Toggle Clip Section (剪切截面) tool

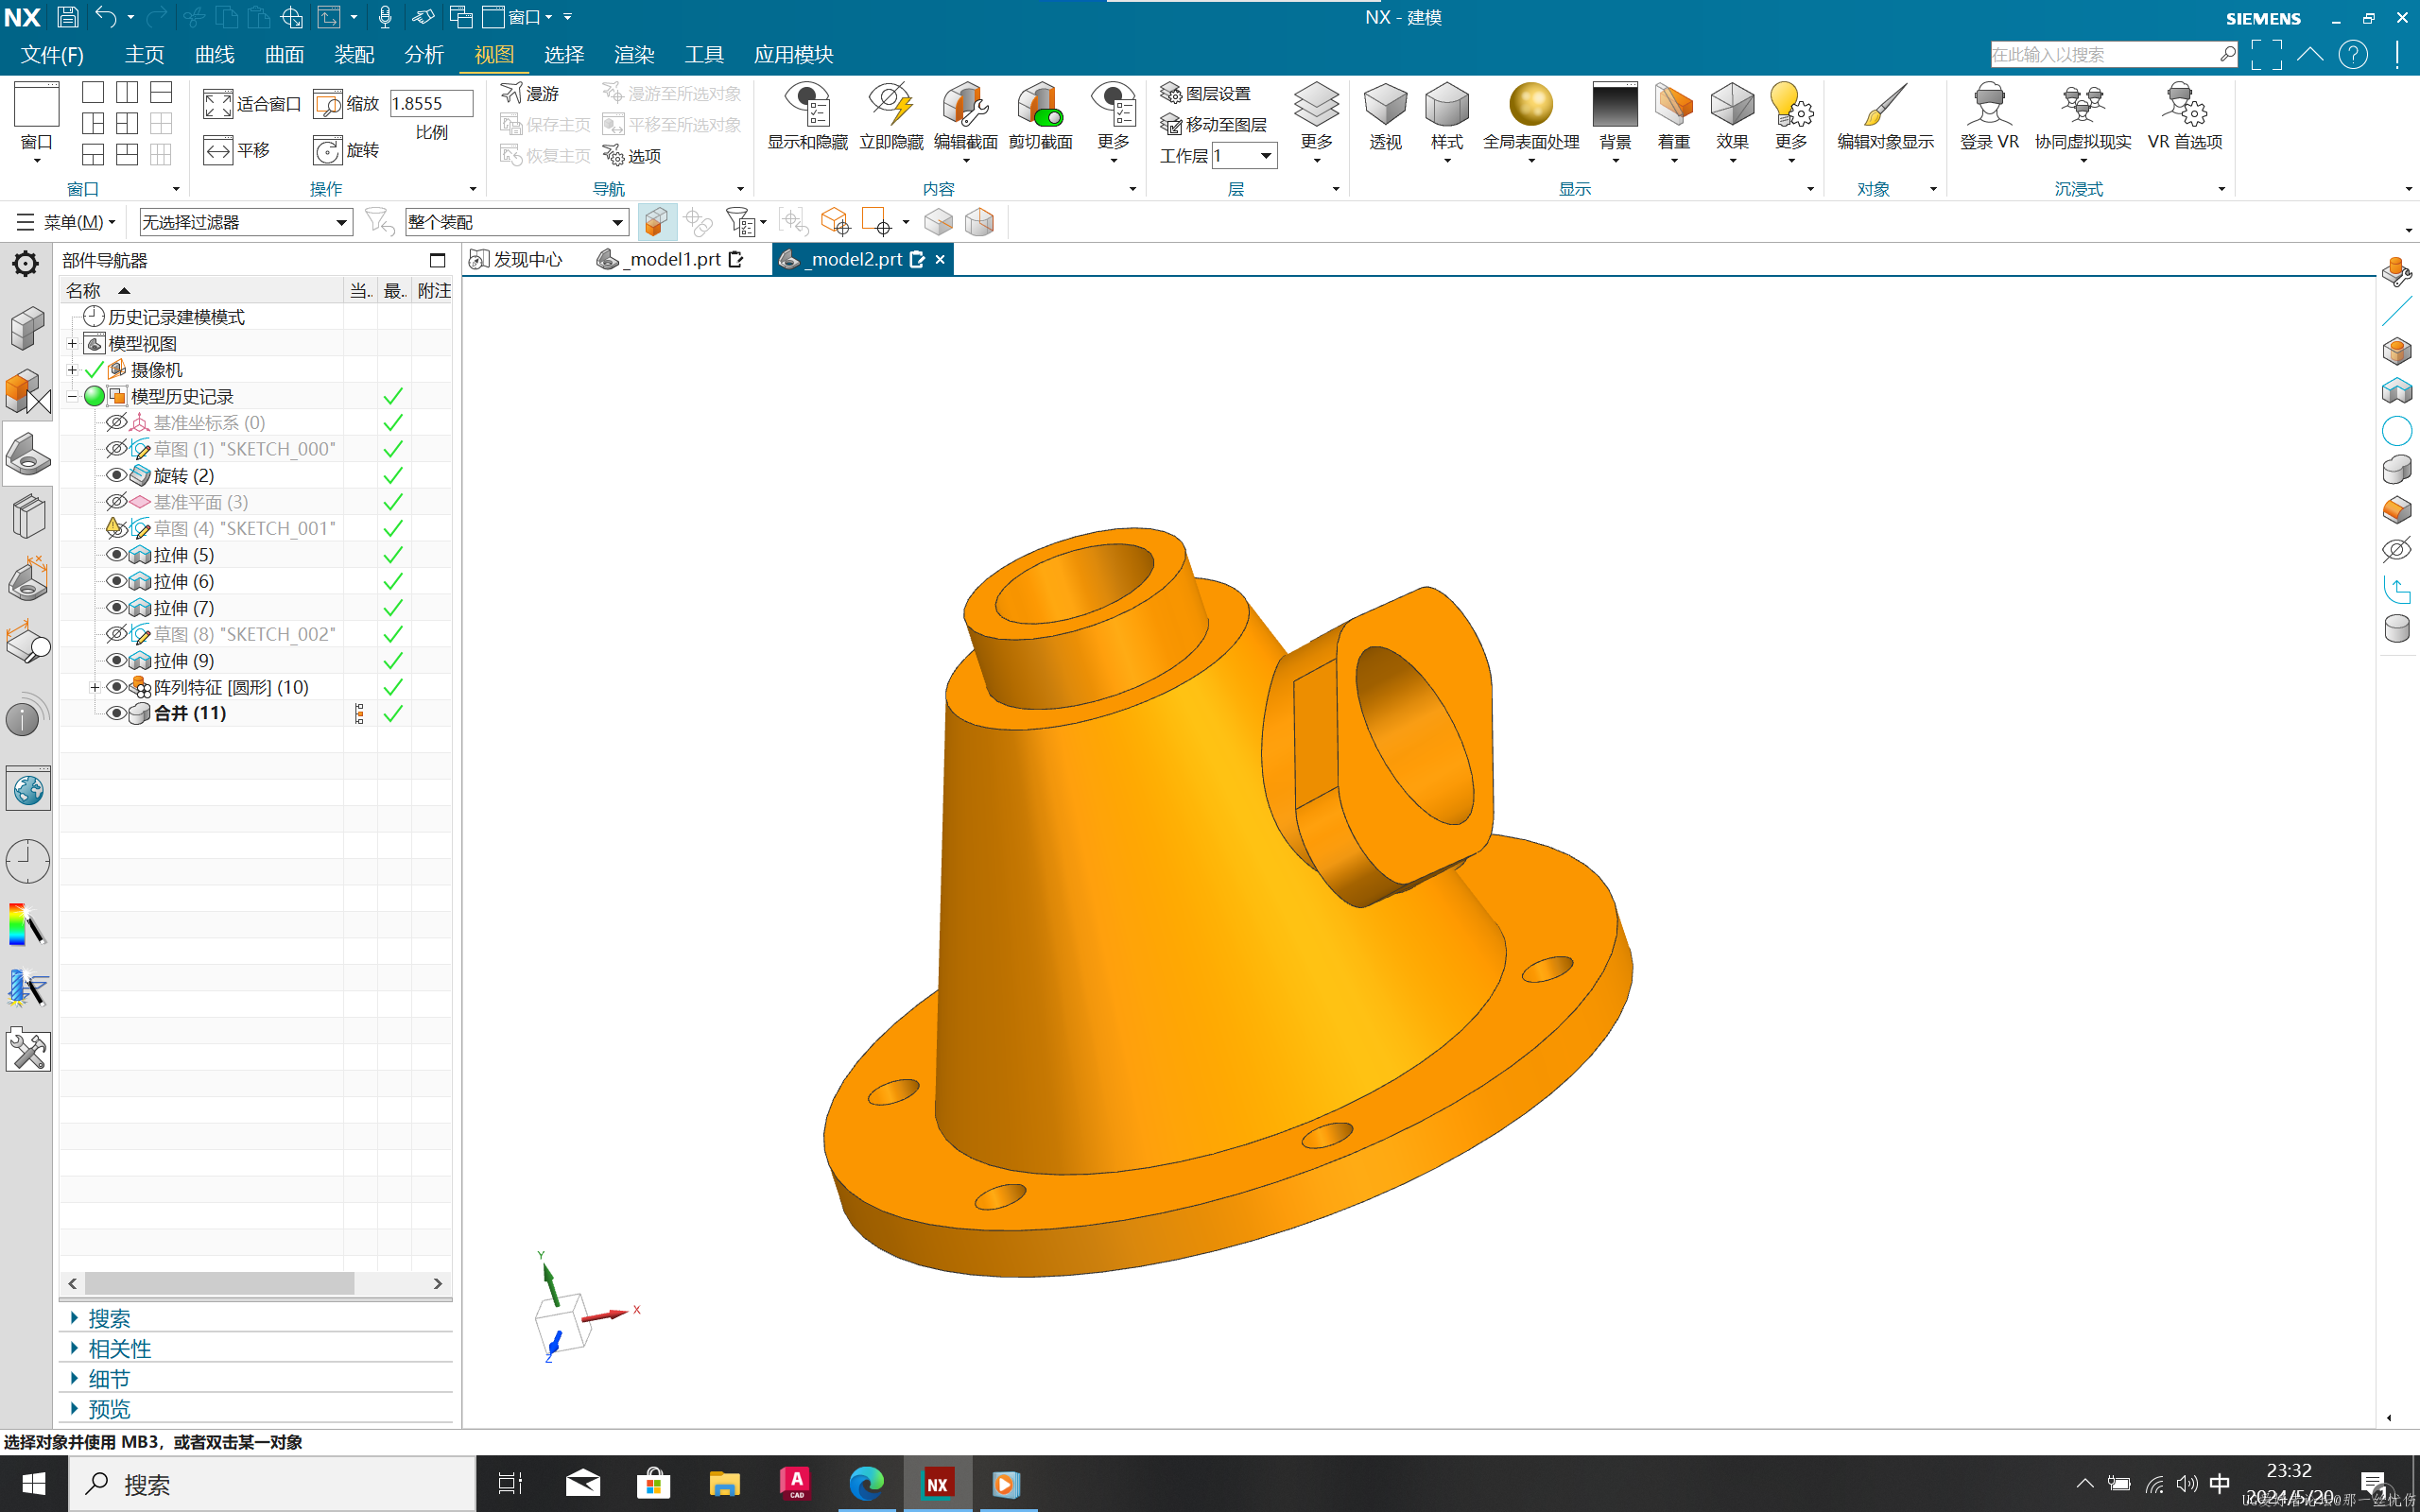pos(1040,116)
